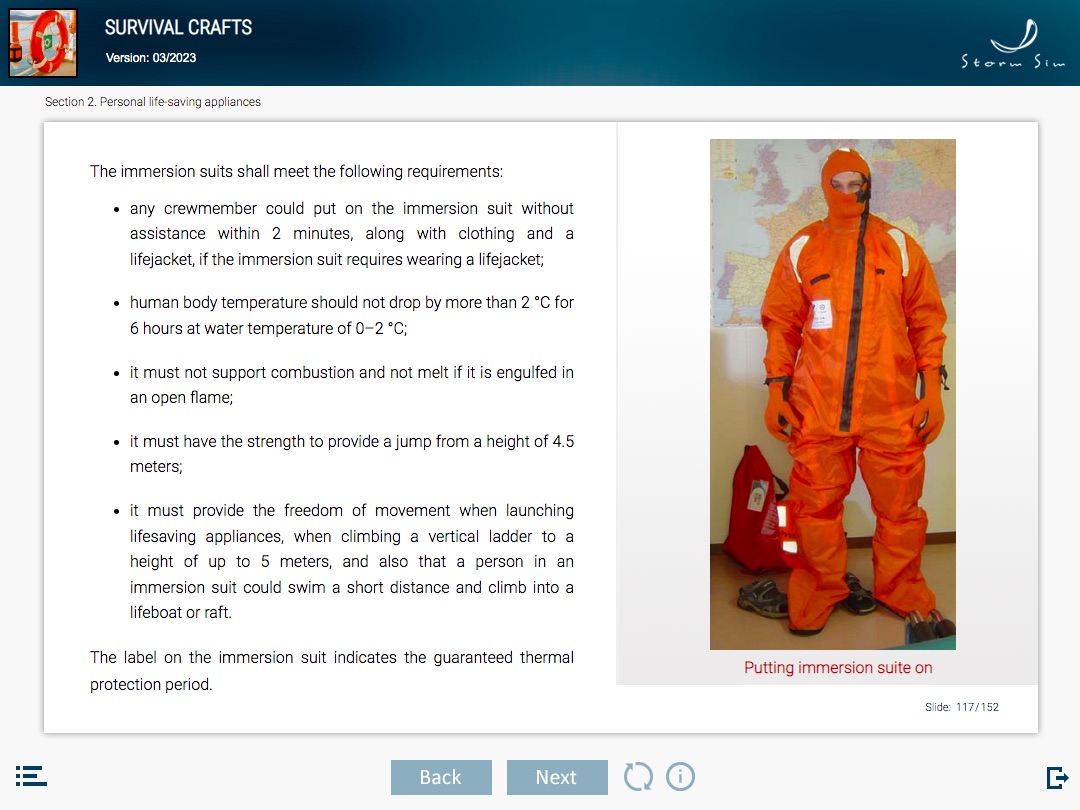This screenshot has height=810, width=1080.
Task: Click the bullet about not supporting combustion
Action: [351, 384]
